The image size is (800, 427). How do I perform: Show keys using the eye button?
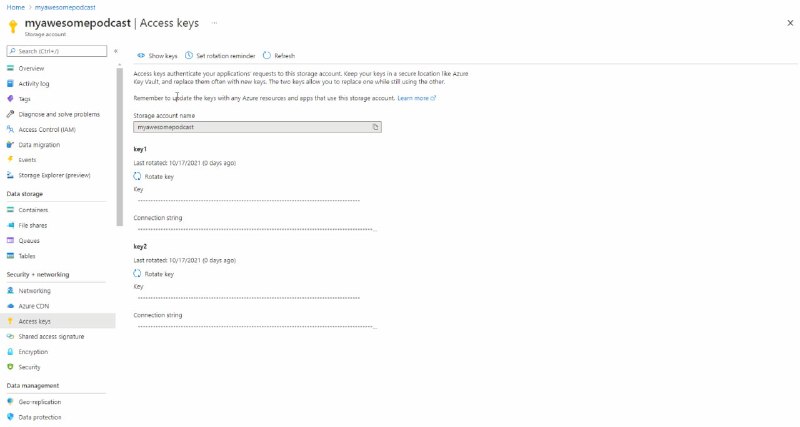tap(157, 56)
